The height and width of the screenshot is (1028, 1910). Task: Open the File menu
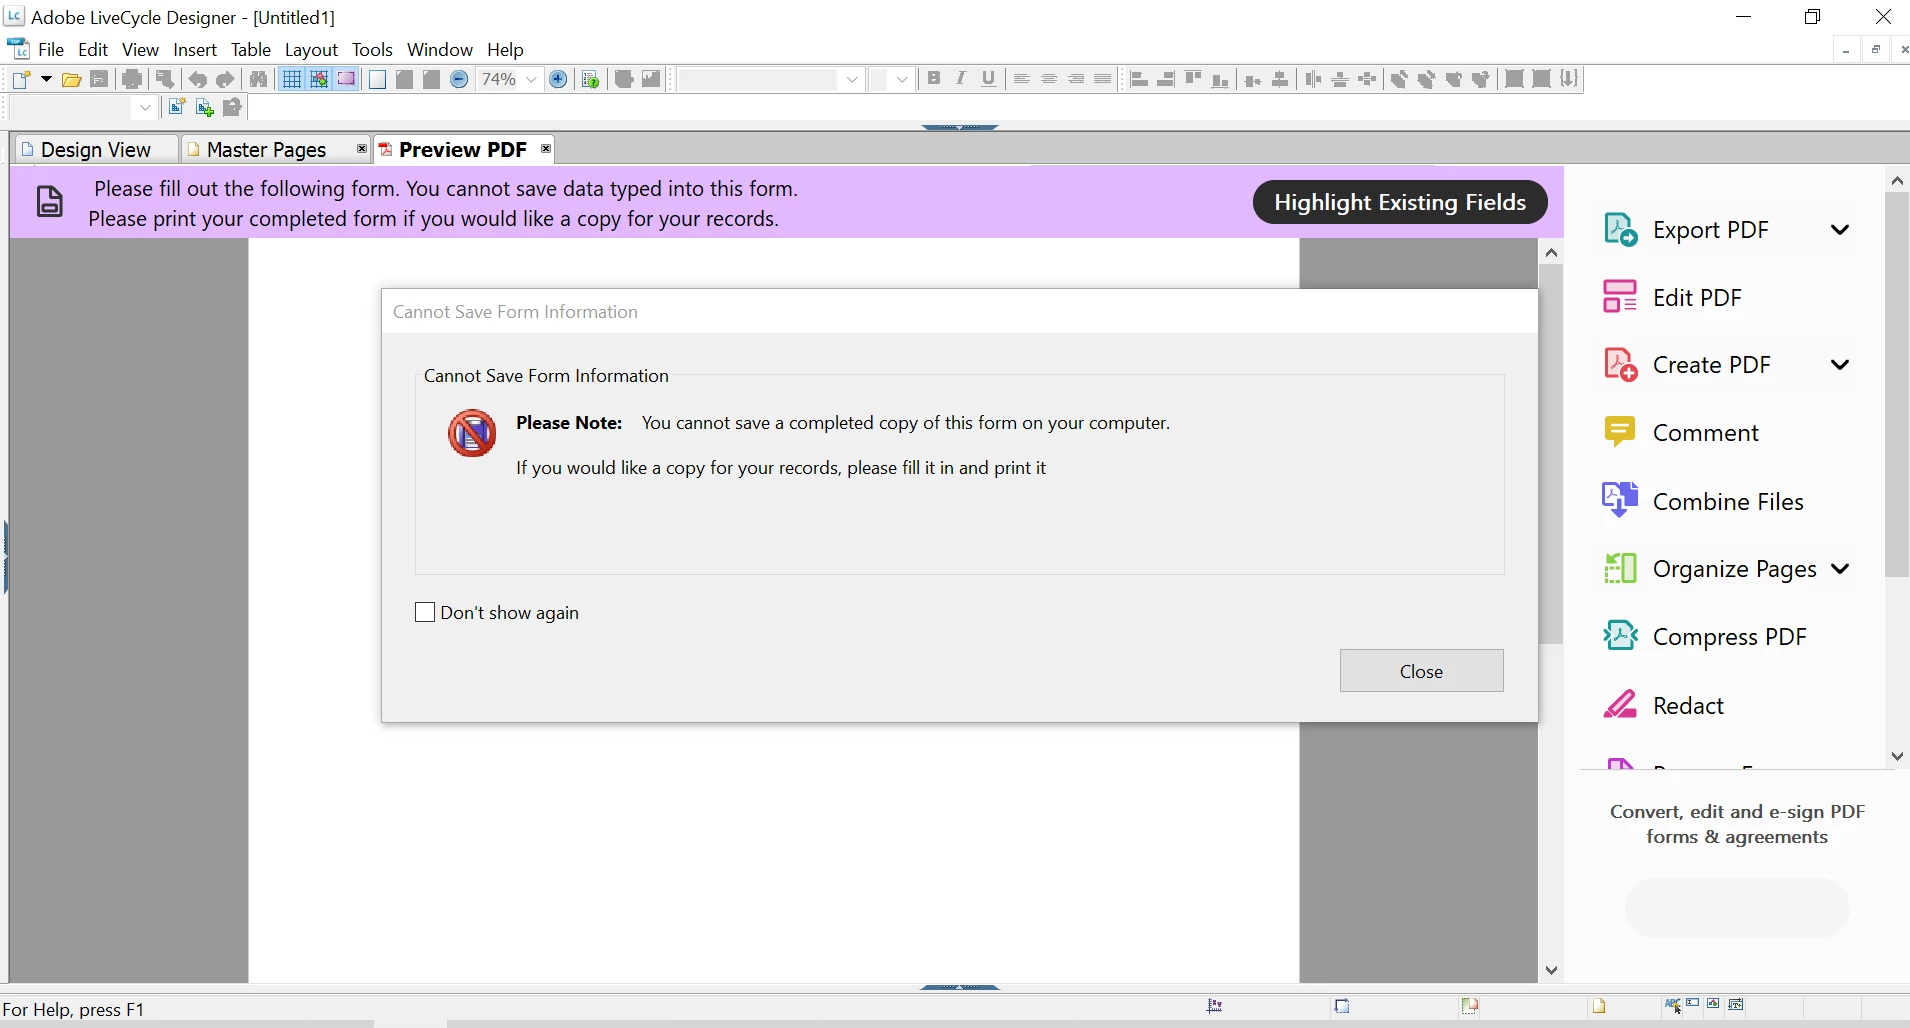pyautogui.click(x=51, y=50)
